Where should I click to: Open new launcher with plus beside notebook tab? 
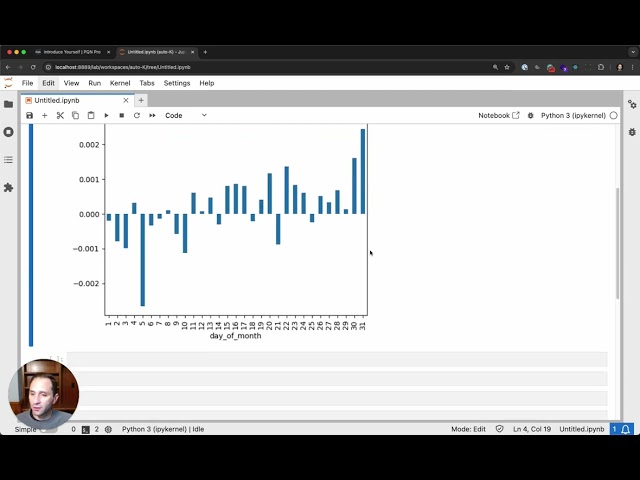[x=141, y=100]
